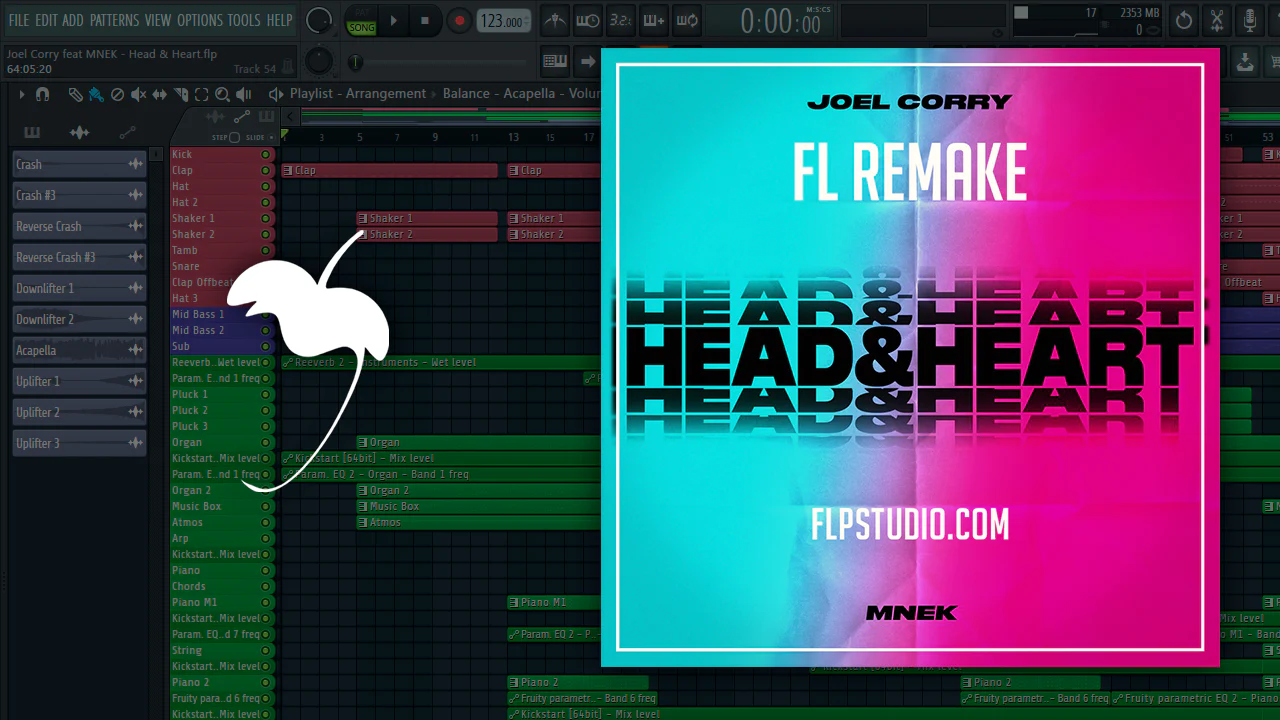Mute the Organ track
Screen dimensions: 1280x720
(266, 442)
